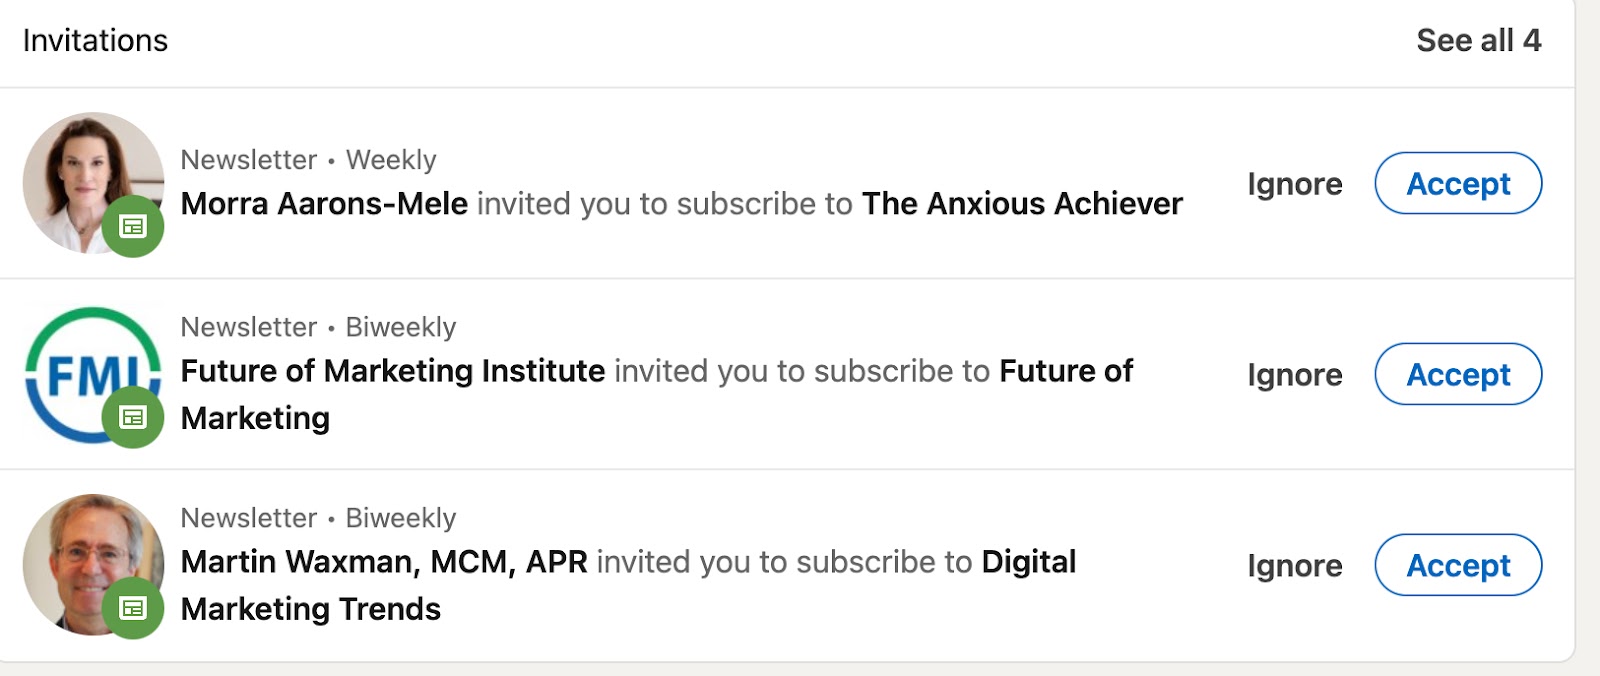This screenshot has width=1600, height=676.
Task: Click the See all 4 link
Action: pyautogui.click(x=1478, y=41)
